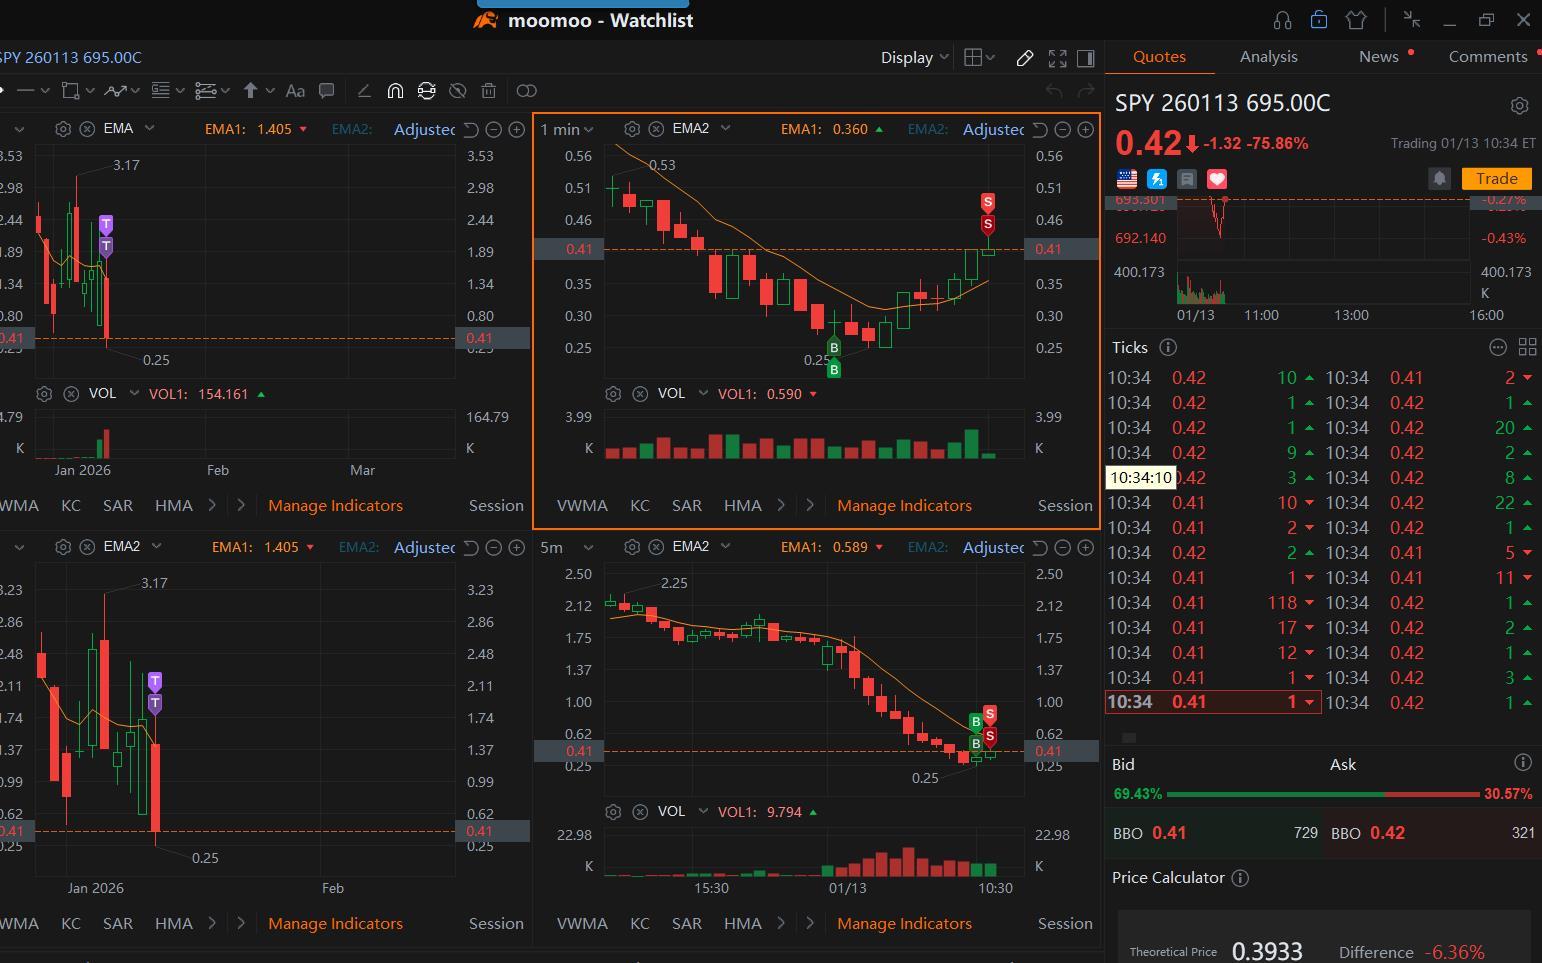
Task: Open the skin theme shirt icon
Action: tap(1356, 20)
